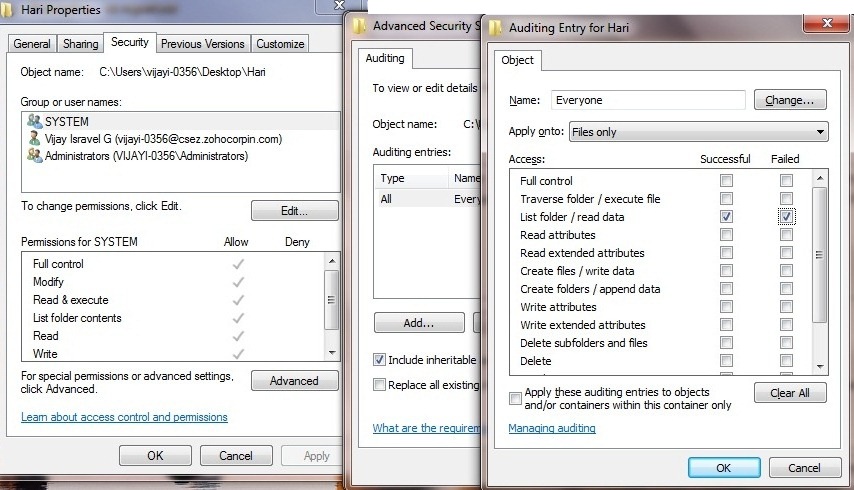The height and width of the screenshot is (490, 854).
Task: Click the Name column header in auditing entries
Action: (x=466, y=178)
